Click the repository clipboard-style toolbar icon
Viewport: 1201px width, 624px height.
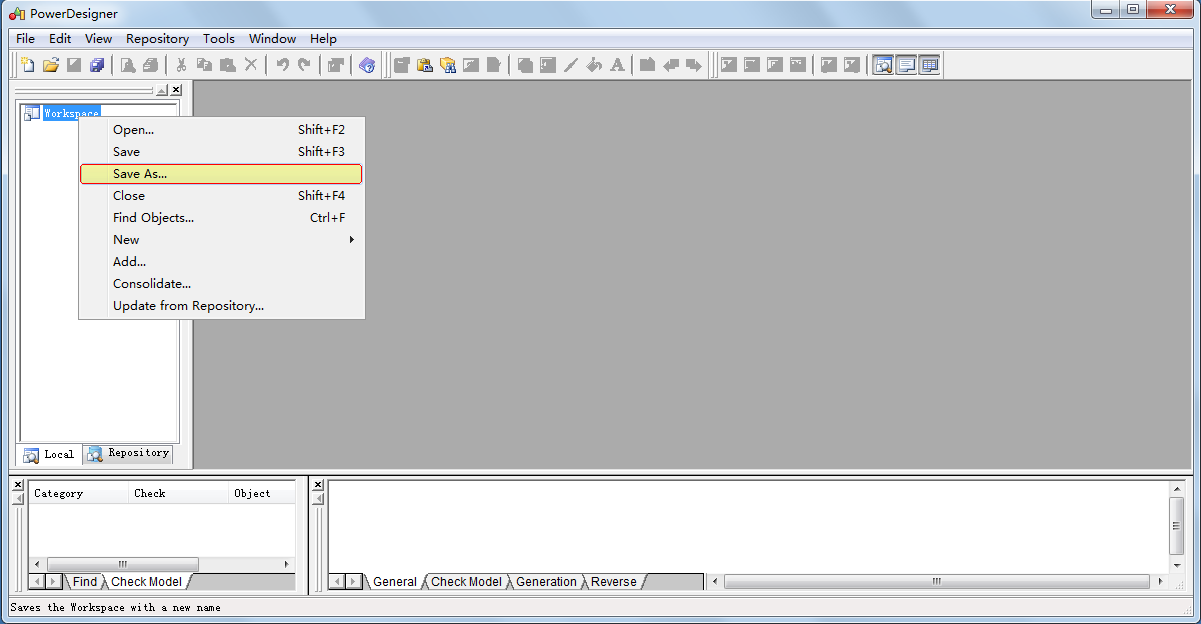click(x=425, y=65)
